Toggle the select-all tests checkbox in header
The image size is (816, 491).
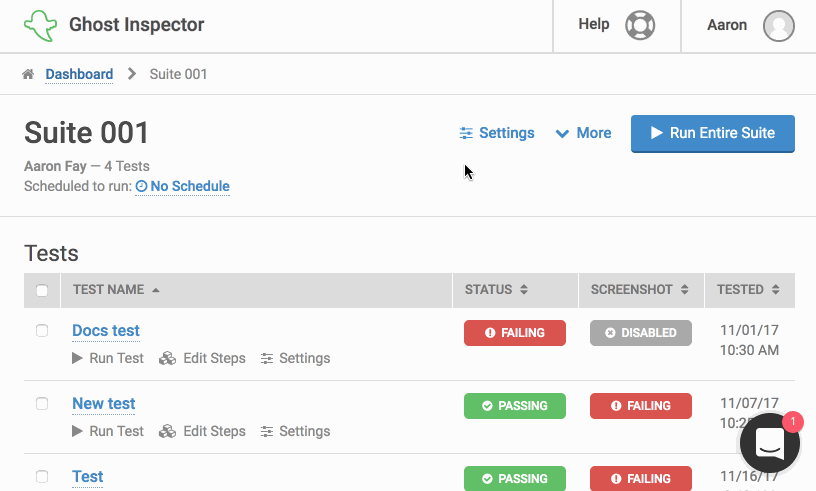pyautogui.click(x=42, y=290)
